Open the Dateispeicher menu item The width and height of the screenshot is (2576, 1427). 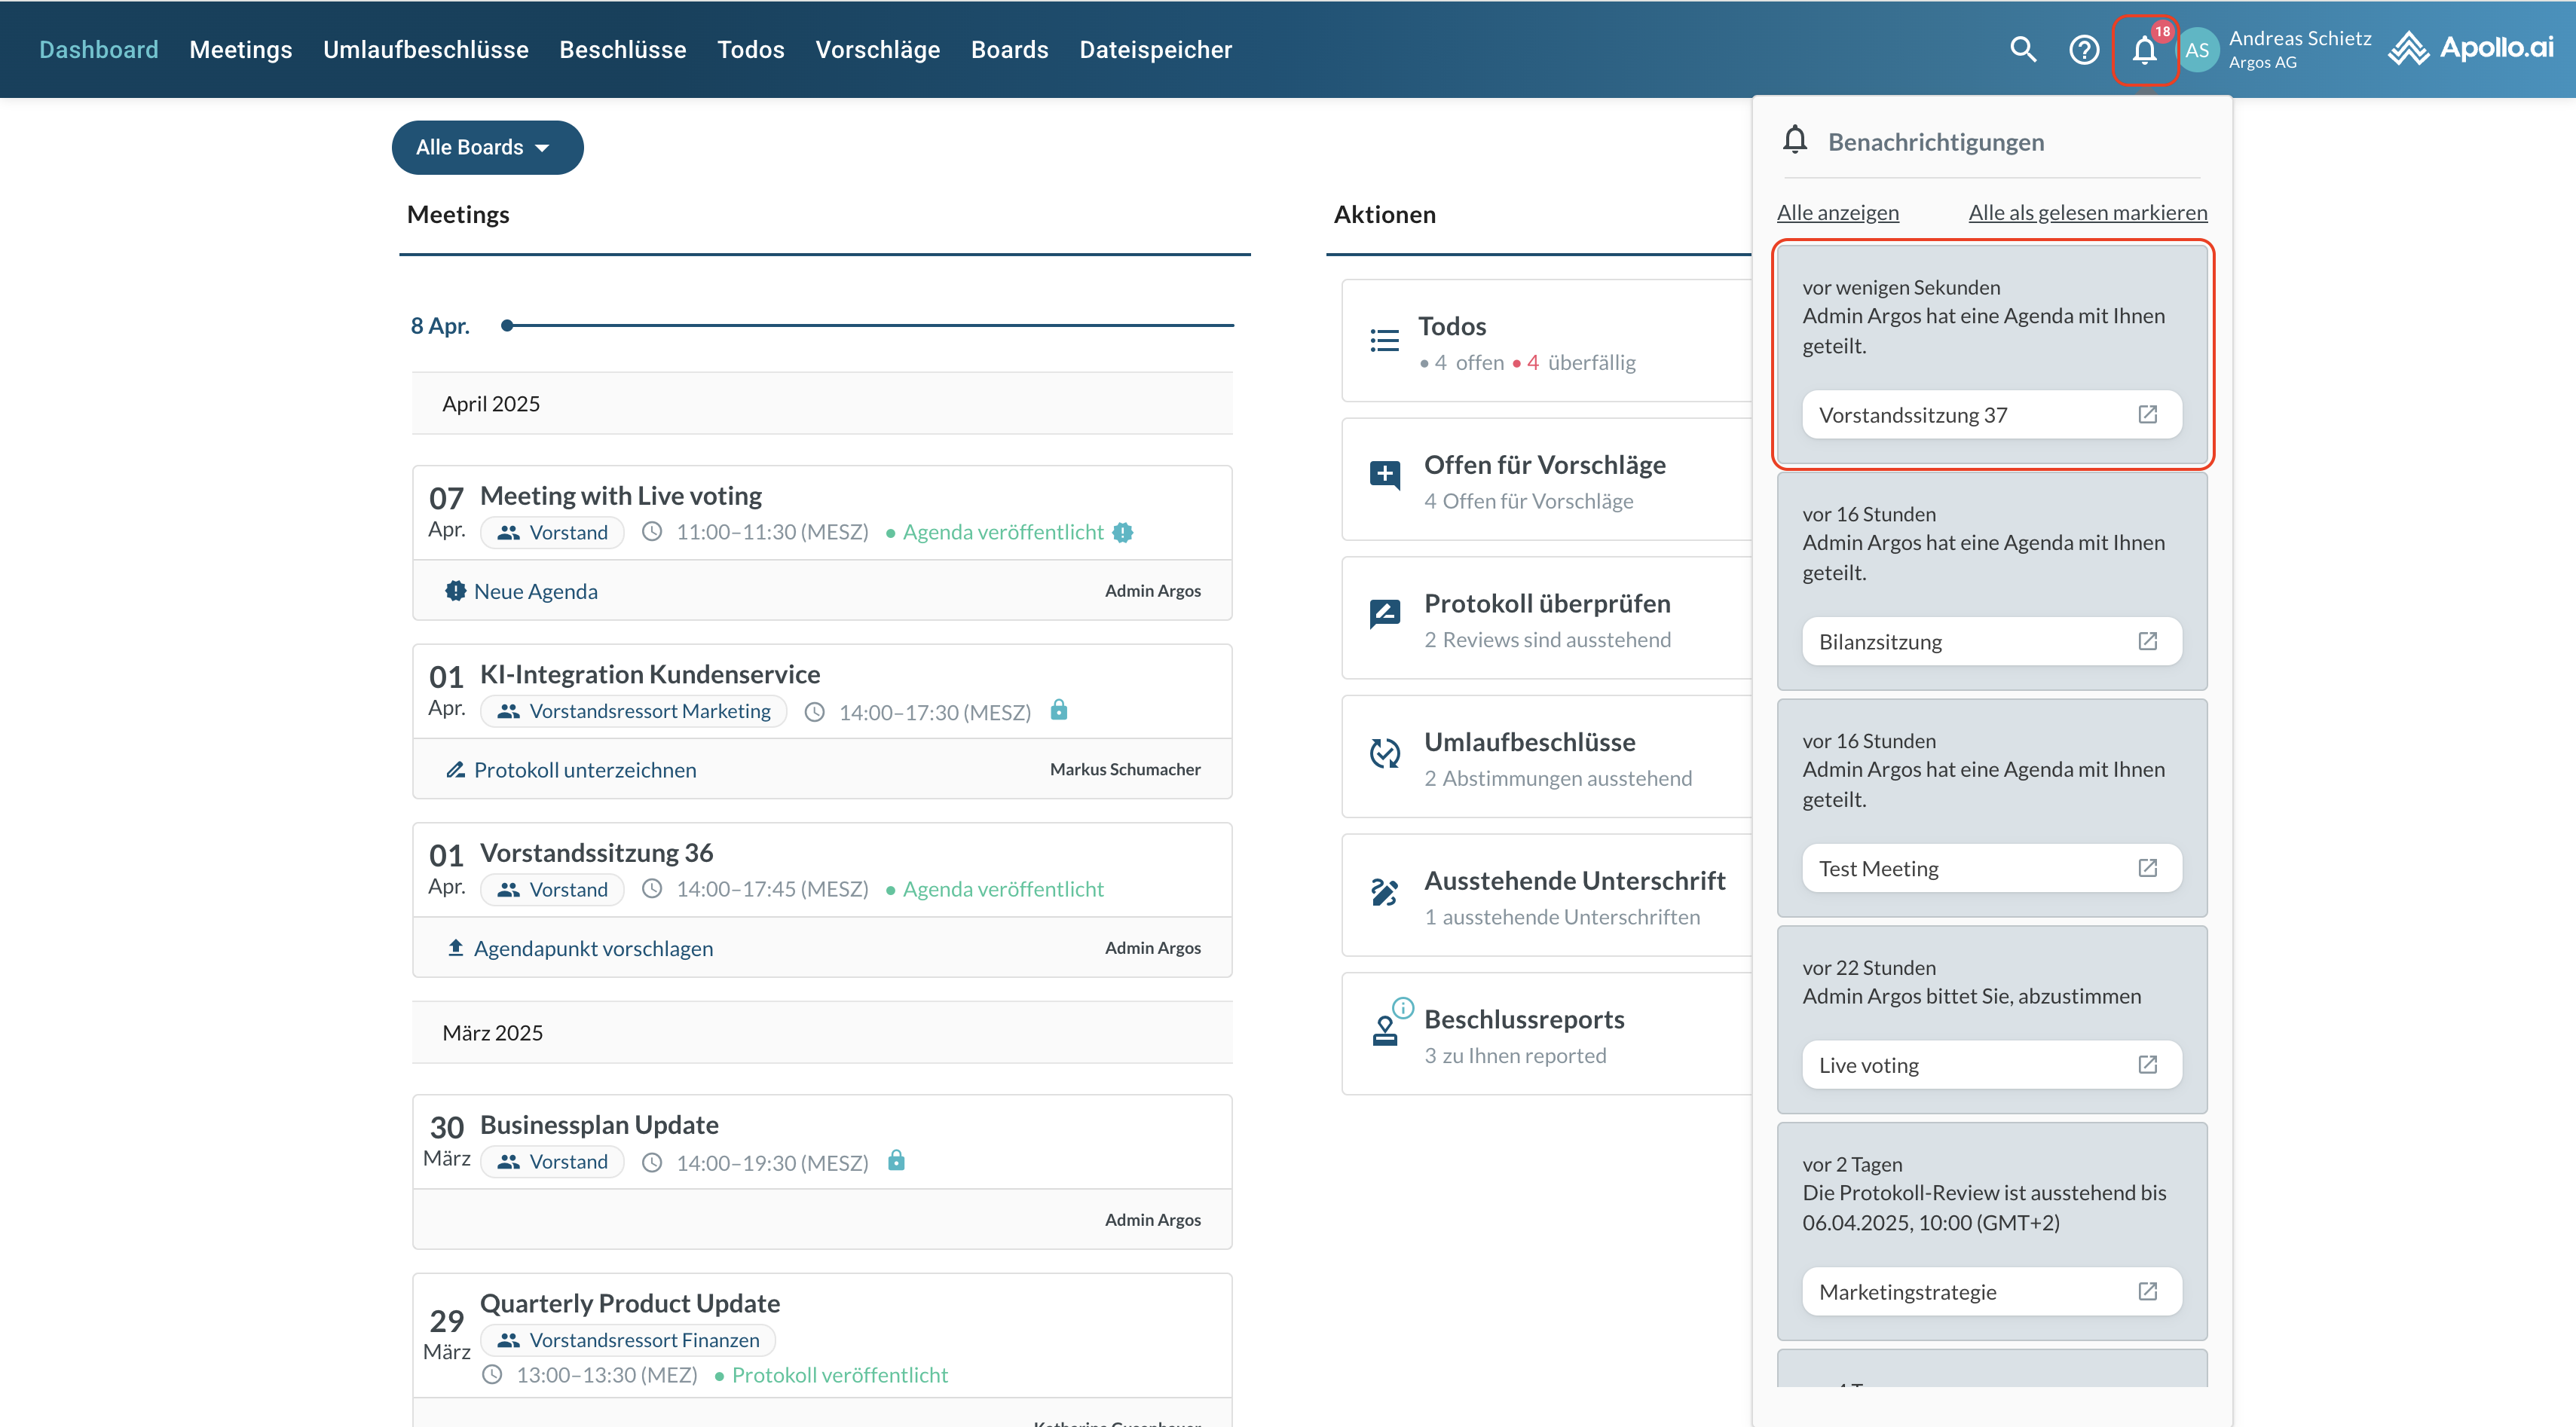coord(1155,49)
